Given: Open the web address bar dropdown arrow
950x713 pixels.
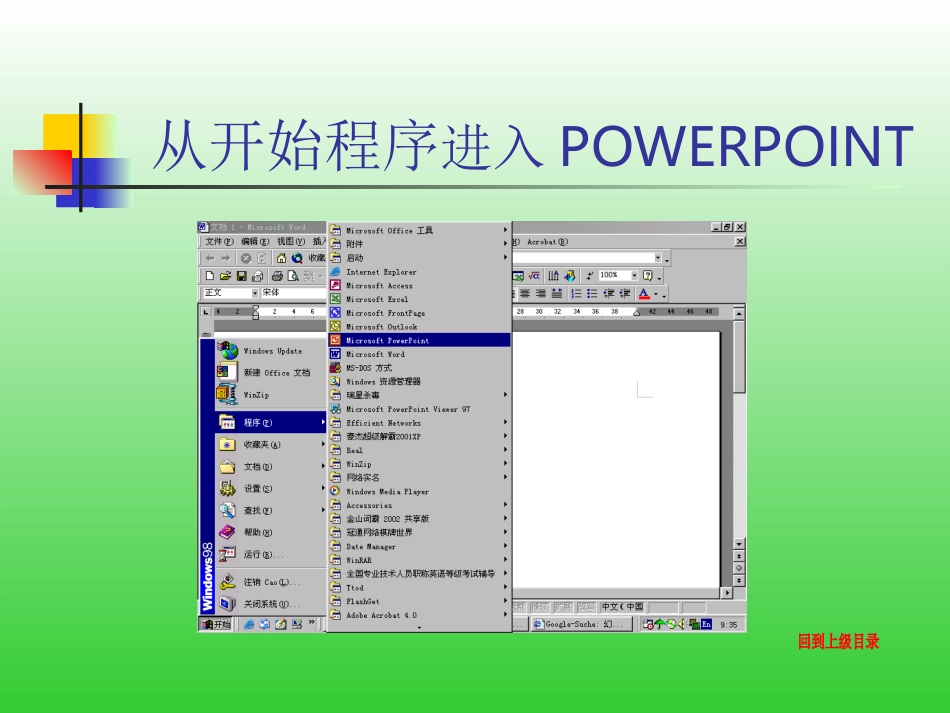Looking at the screenshot, I should coord(657,258).
